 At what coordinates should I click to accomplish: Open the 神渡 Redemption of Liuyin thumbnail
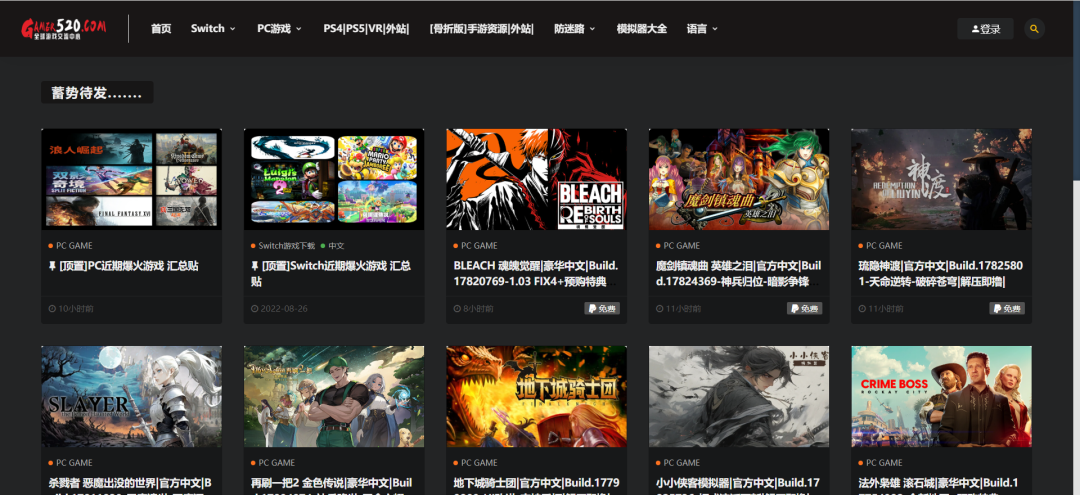click(x=942, y=179)
